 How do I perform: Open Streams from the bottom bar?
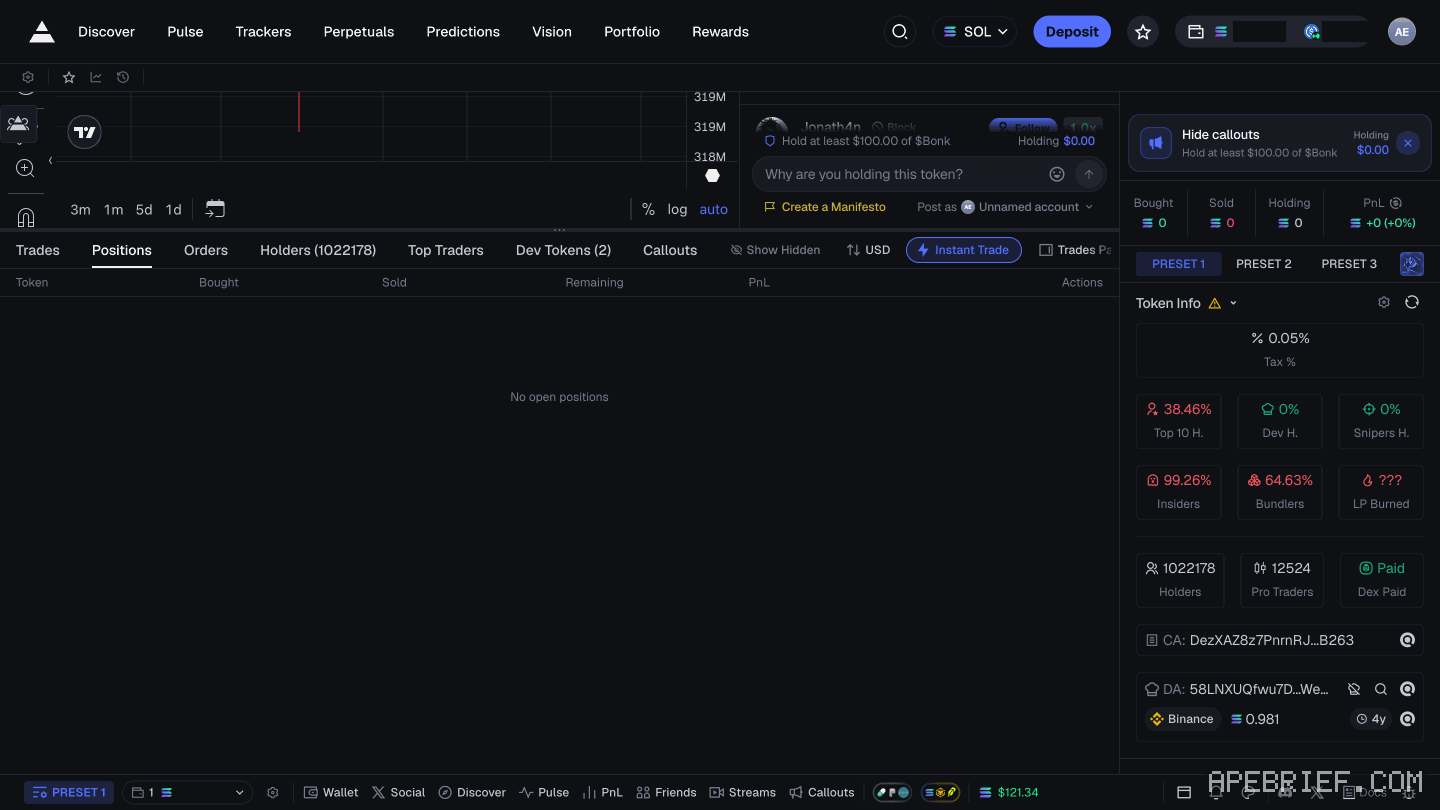743,792
